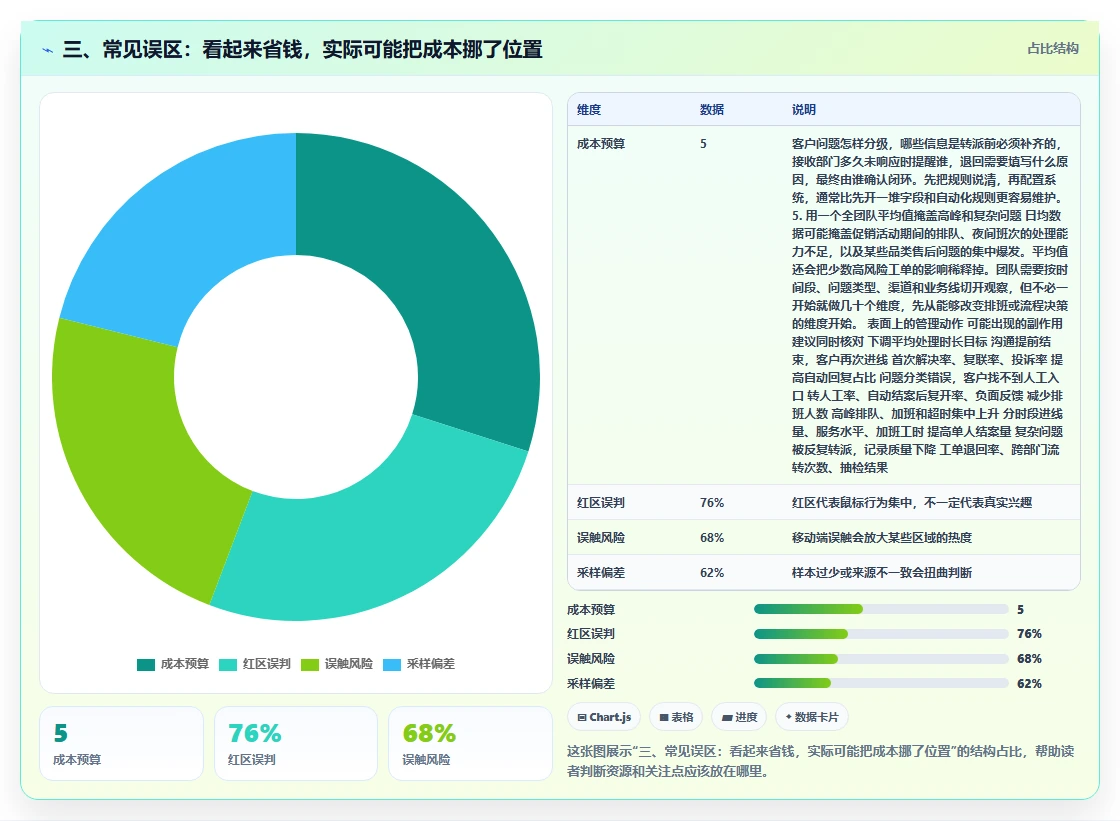This screenshot has width=1120, height=821.
Task: Open the 5 成本预算 stat card
Action: coord(121,743)
